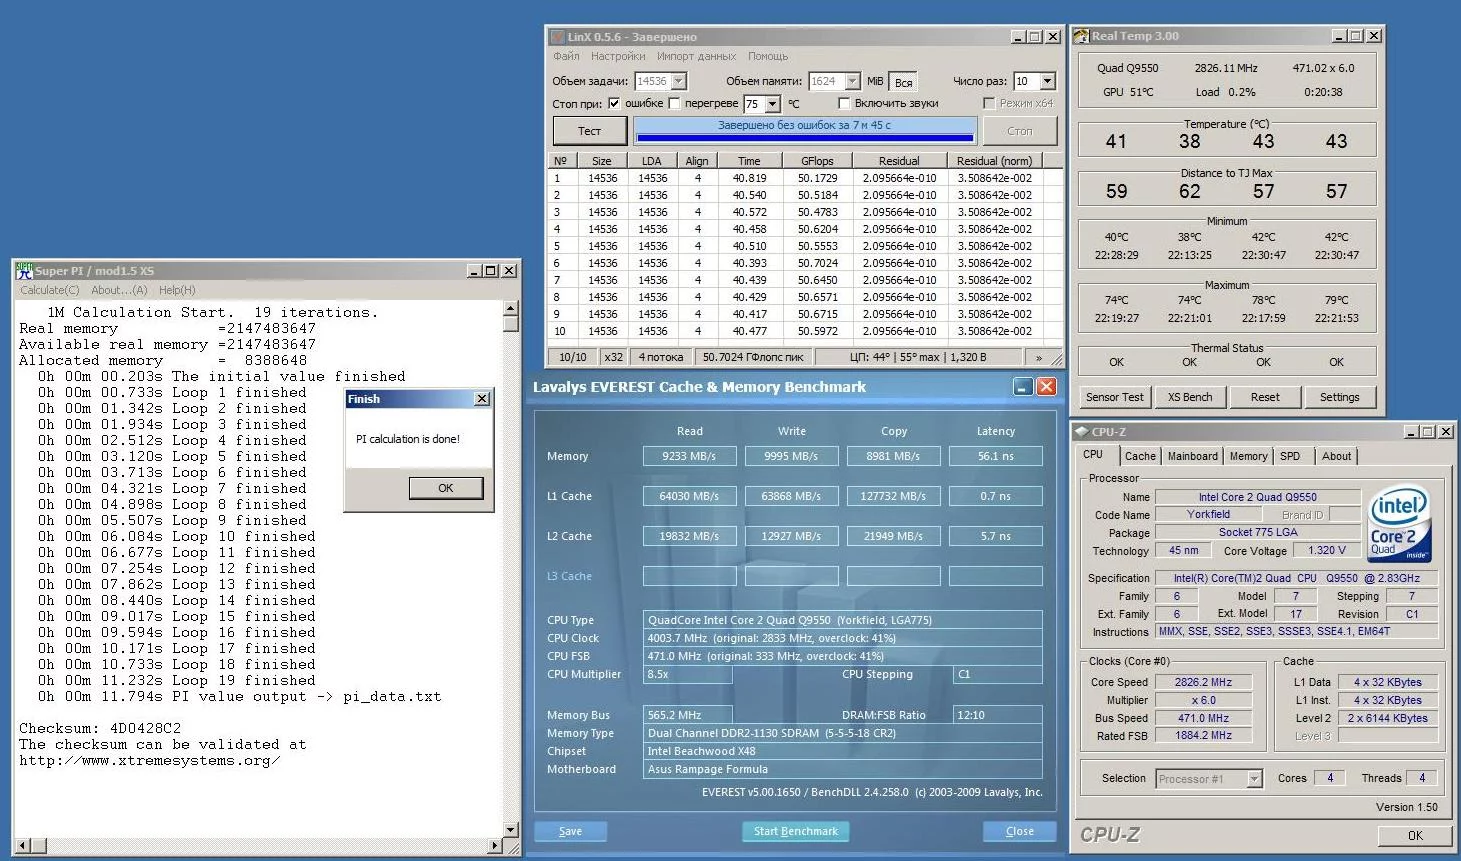This screenshot has height=861, width=1461.
Task: Open the 'Объем памяти' memory dropdown
Action: pyautogui.click(x=852, y=81)
